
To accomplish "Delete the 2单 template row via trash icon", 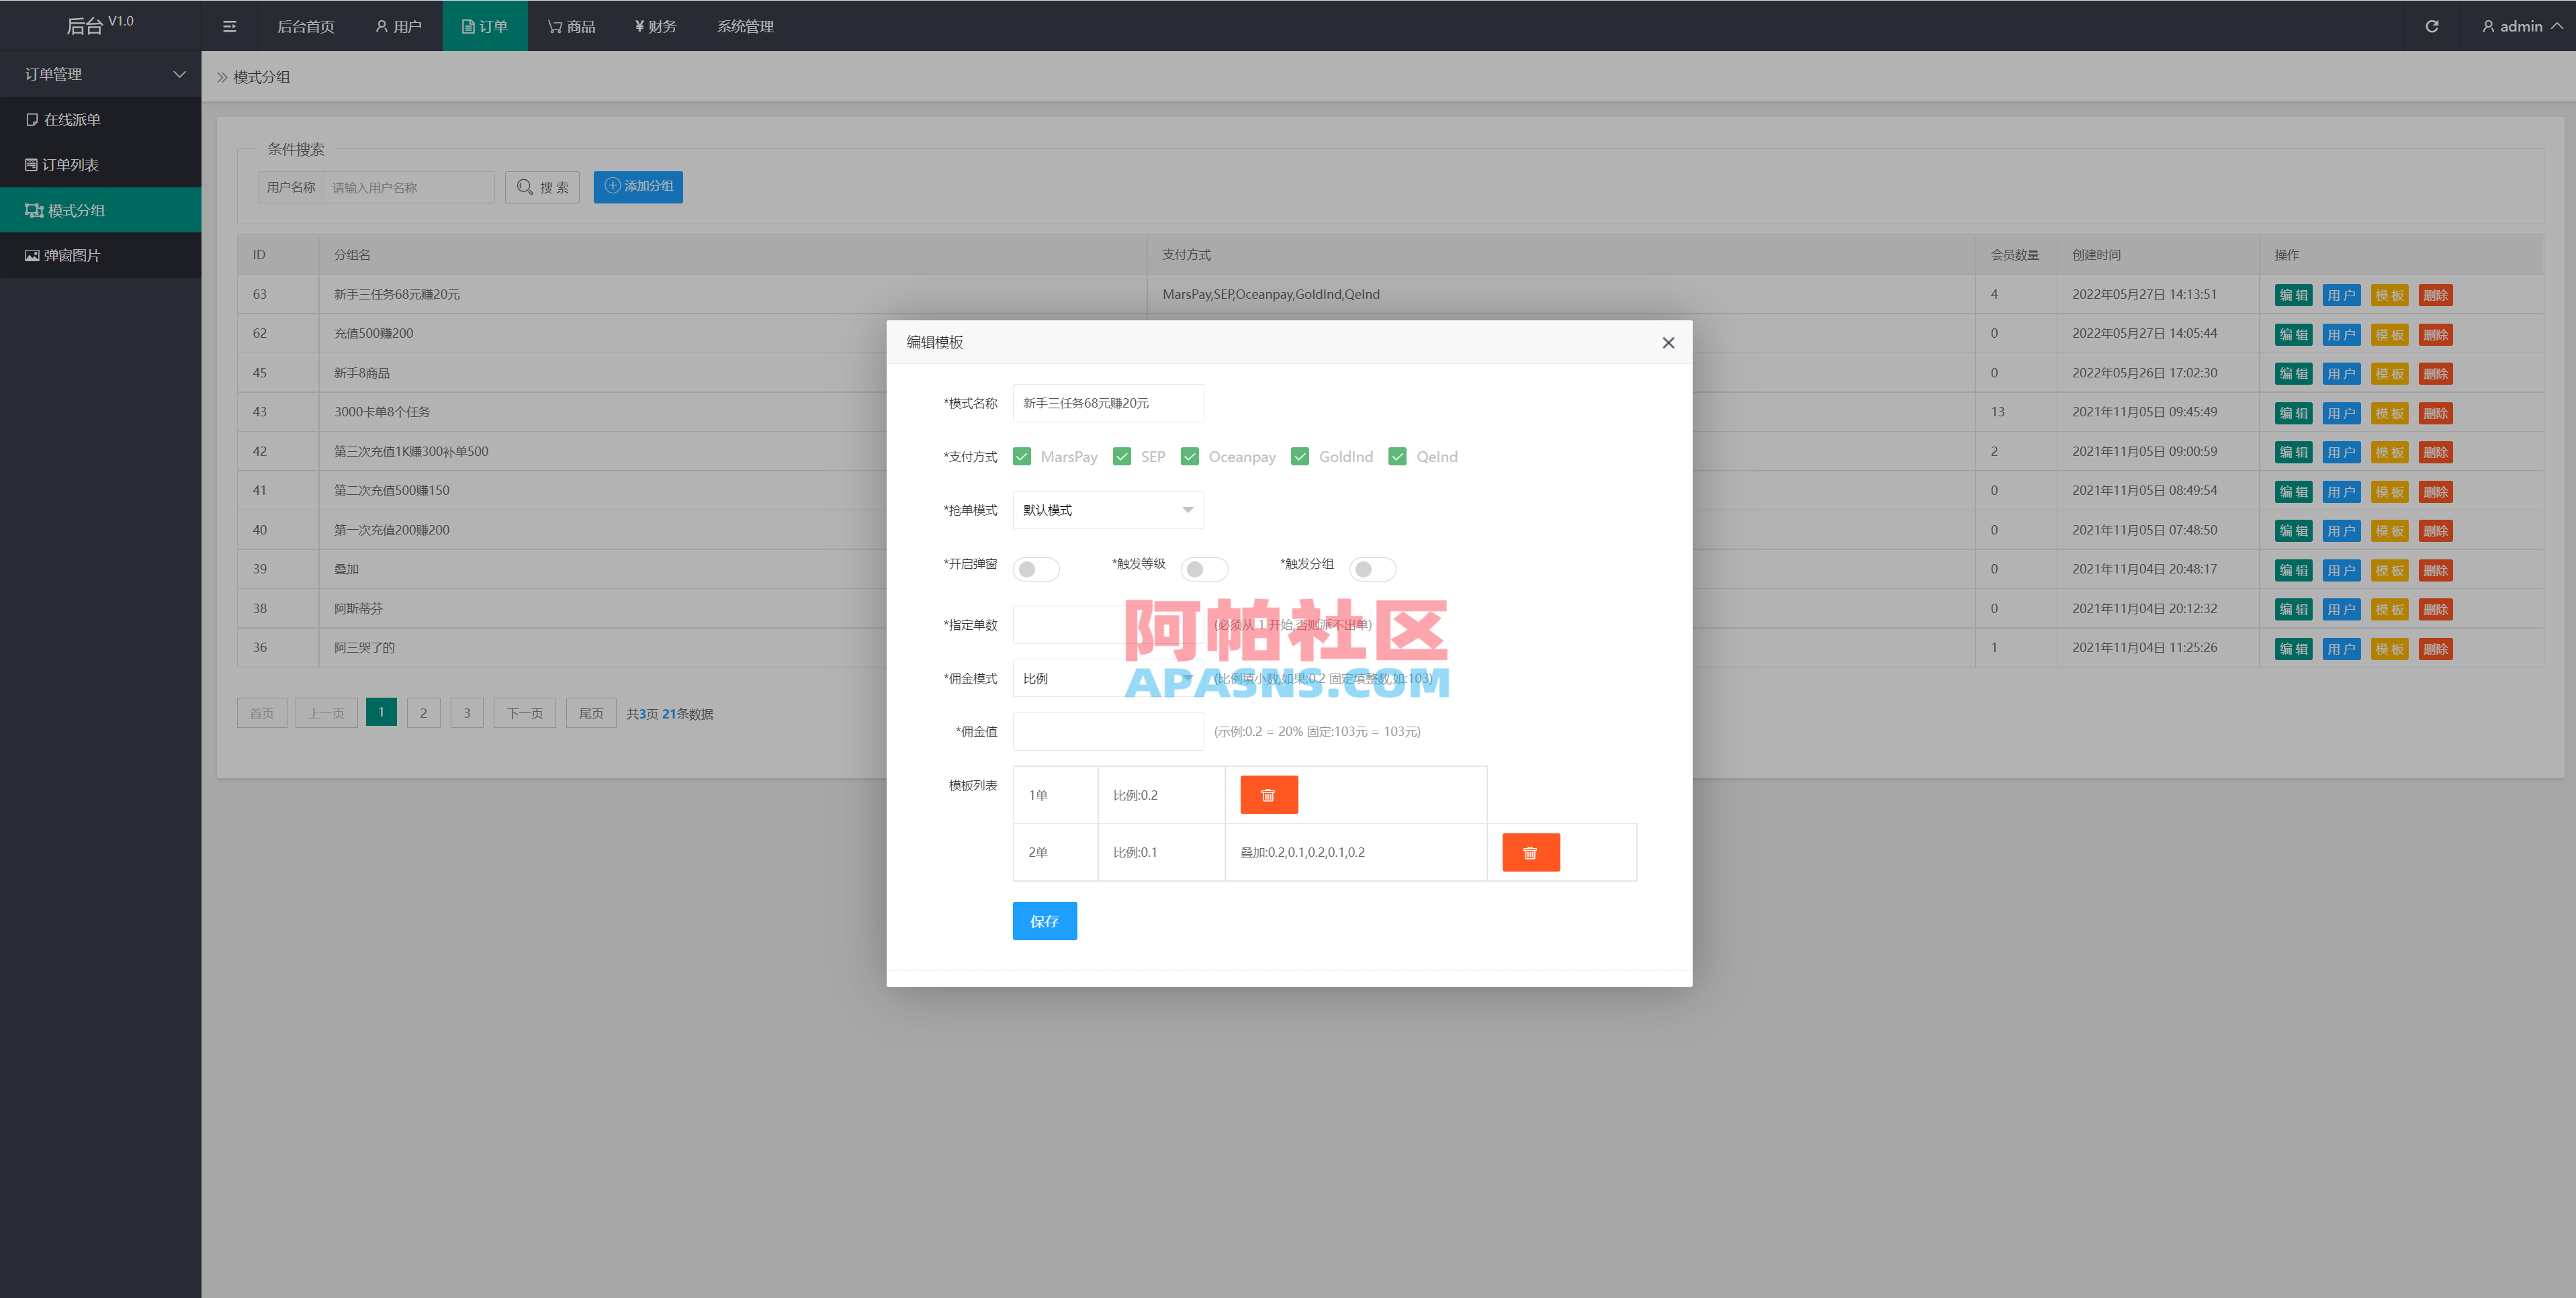I will 1530,852.
